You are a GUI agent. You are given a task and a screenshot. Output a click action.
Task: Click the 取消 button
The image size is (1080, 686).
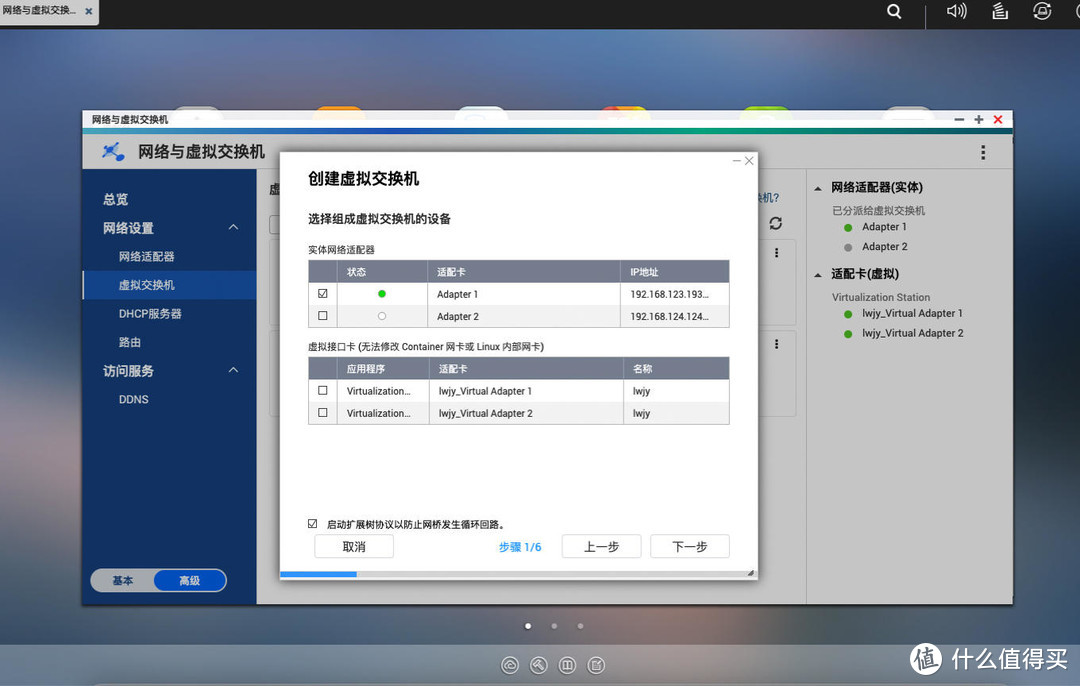click(x=354, y=546)
